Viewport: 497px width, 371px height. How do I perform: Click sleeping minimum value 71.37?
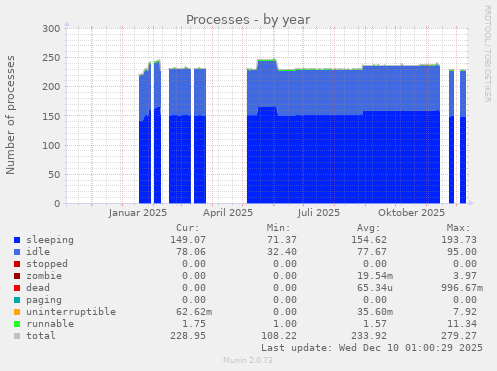(x=282, y=240)
